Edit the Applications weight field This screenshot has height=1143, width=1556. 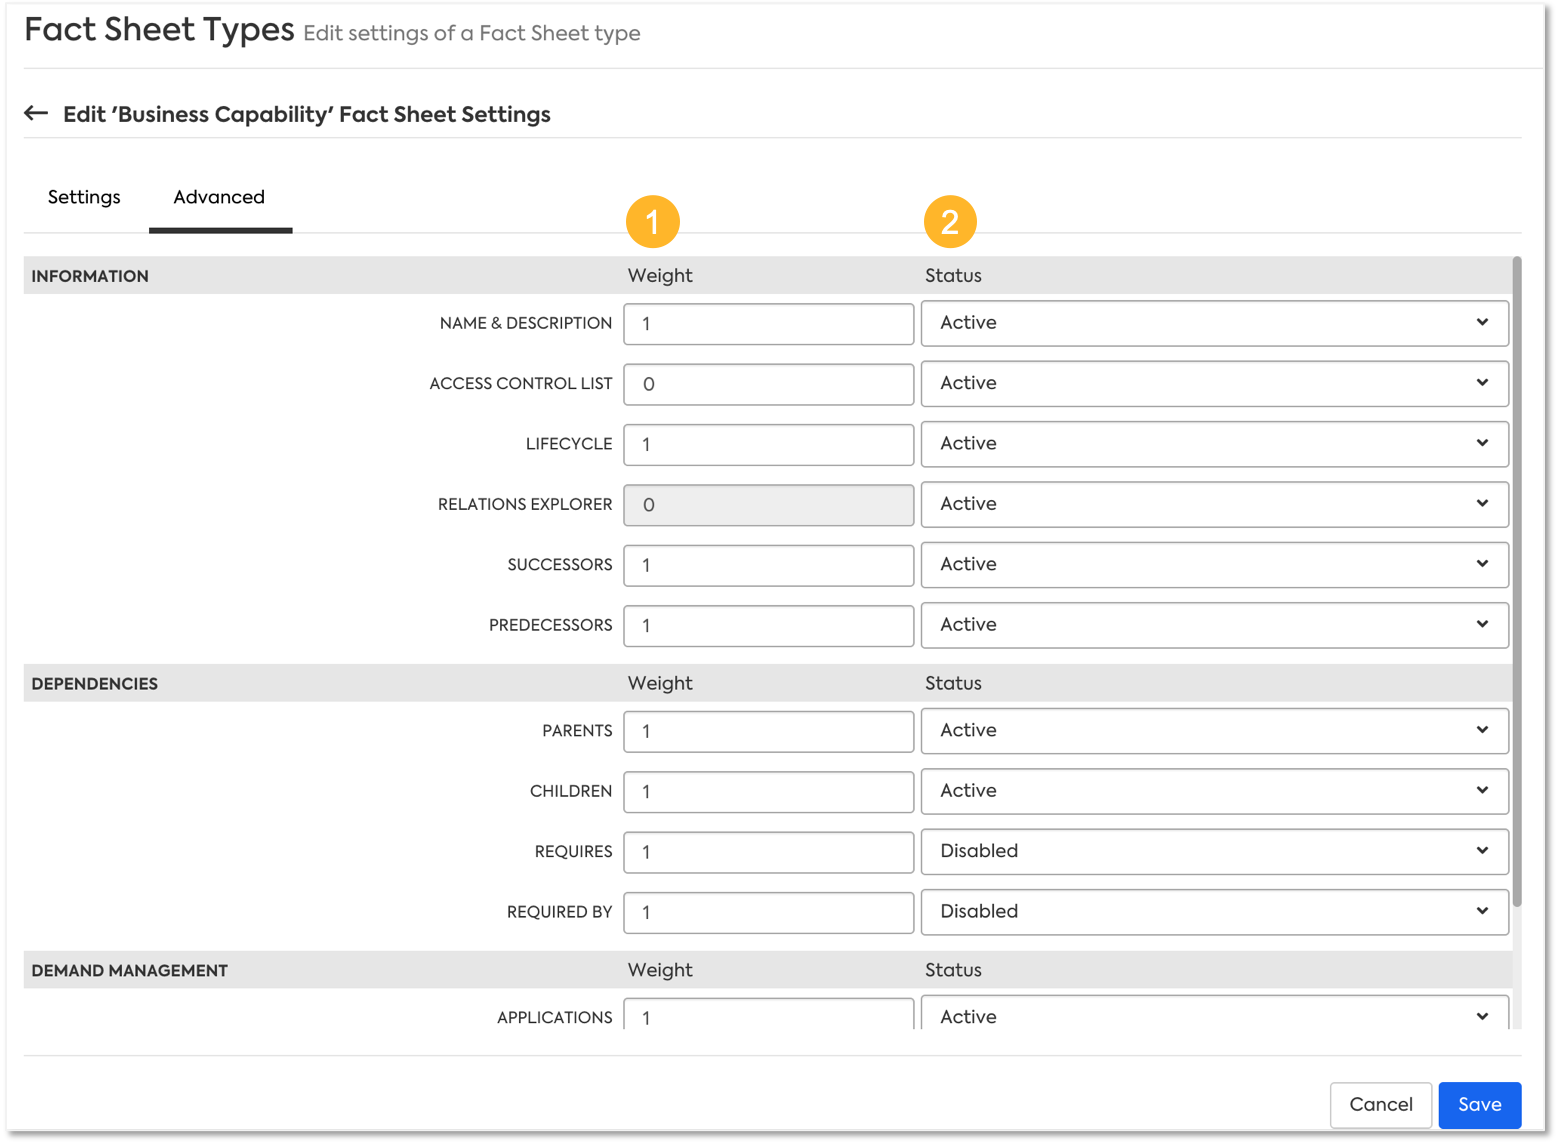(768, 1014)
